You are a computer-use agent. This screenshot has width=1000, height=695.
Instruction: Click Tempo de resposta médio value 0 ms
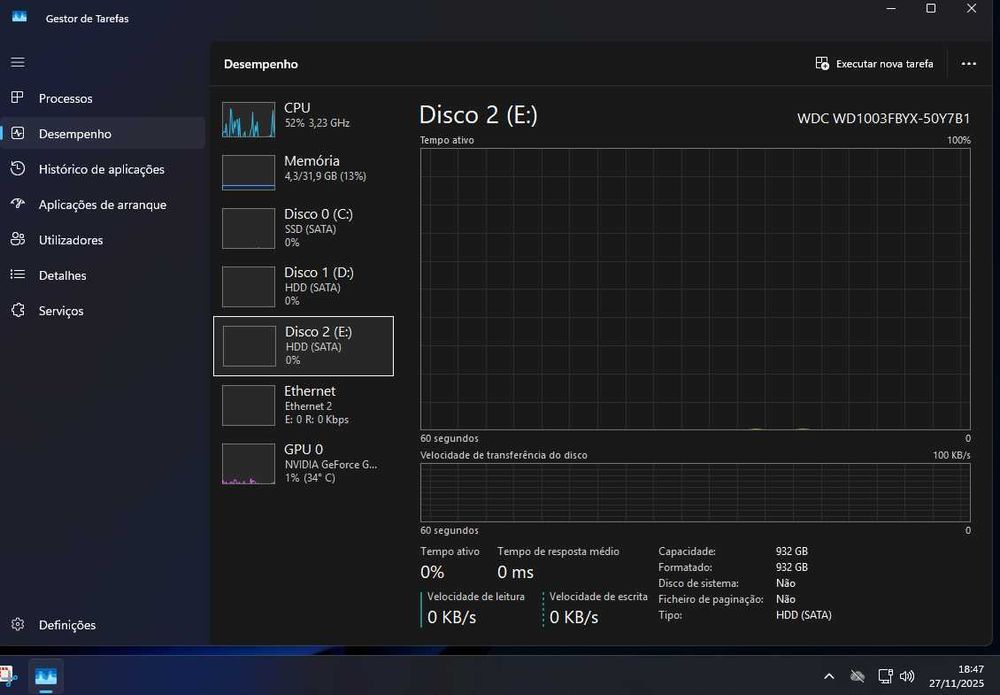515,572
